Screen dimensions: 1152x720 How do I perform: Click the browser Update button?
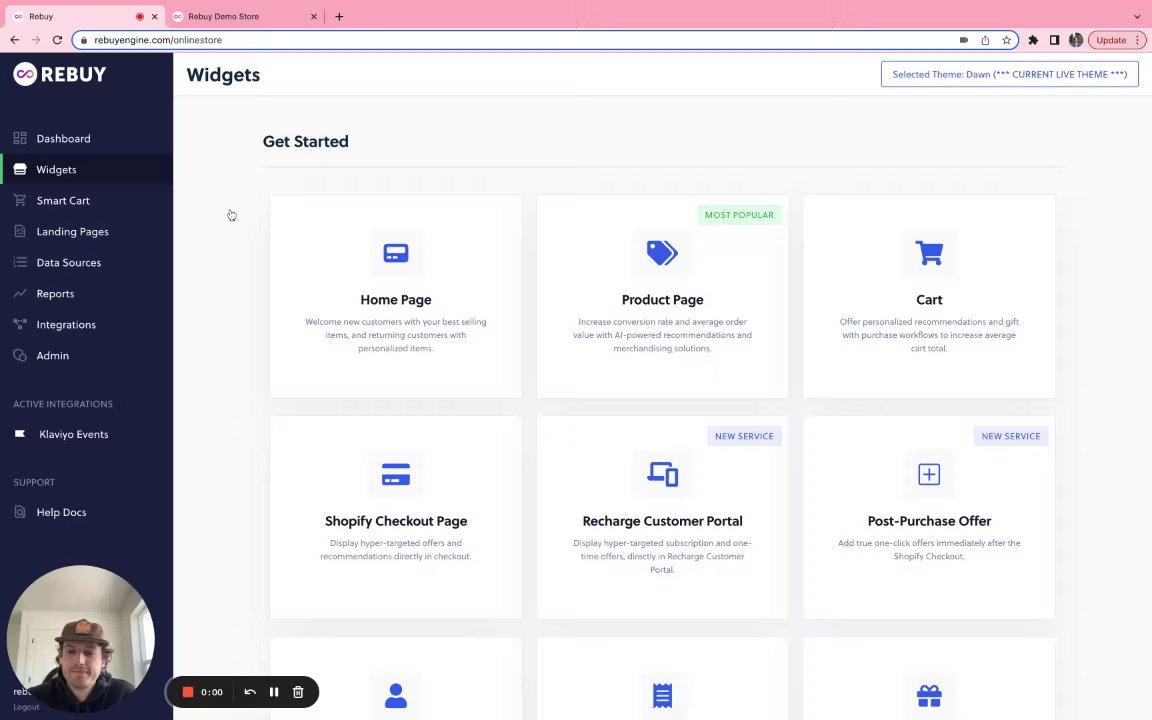coord(1117,40)
